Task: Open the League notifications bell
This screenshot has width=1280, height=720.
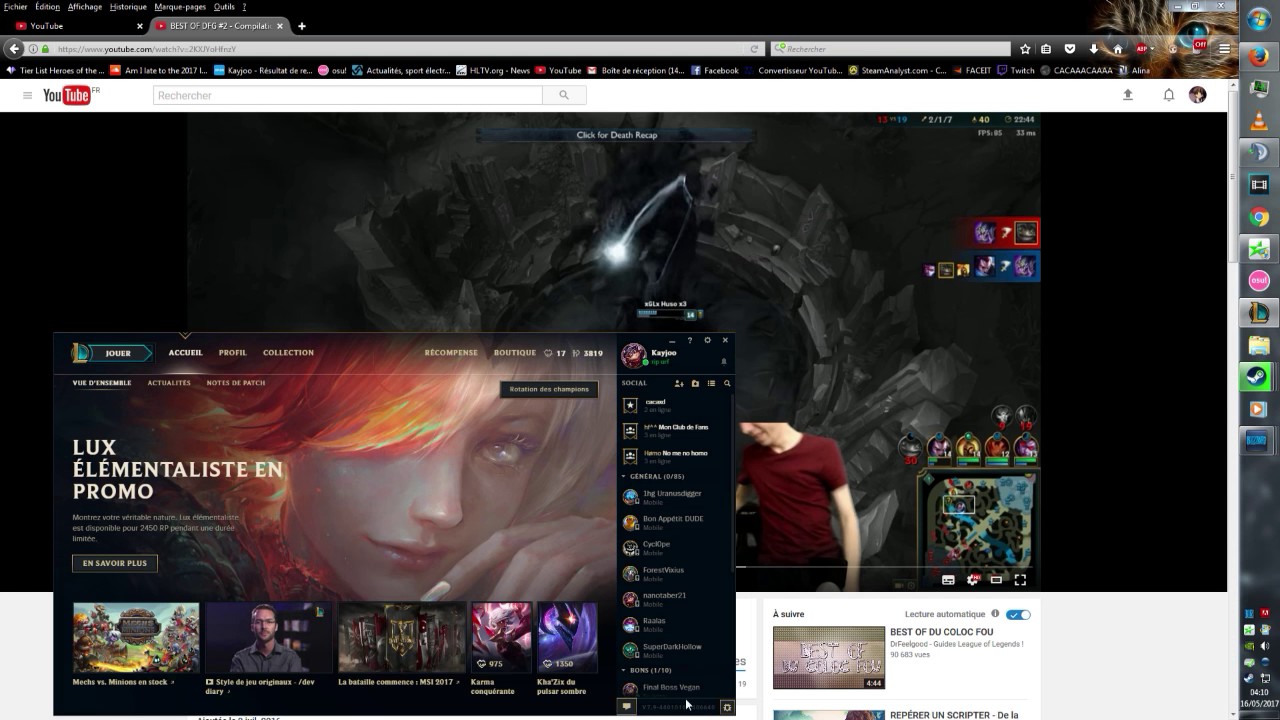Action: pyautogui.click(x=723, y=361)
